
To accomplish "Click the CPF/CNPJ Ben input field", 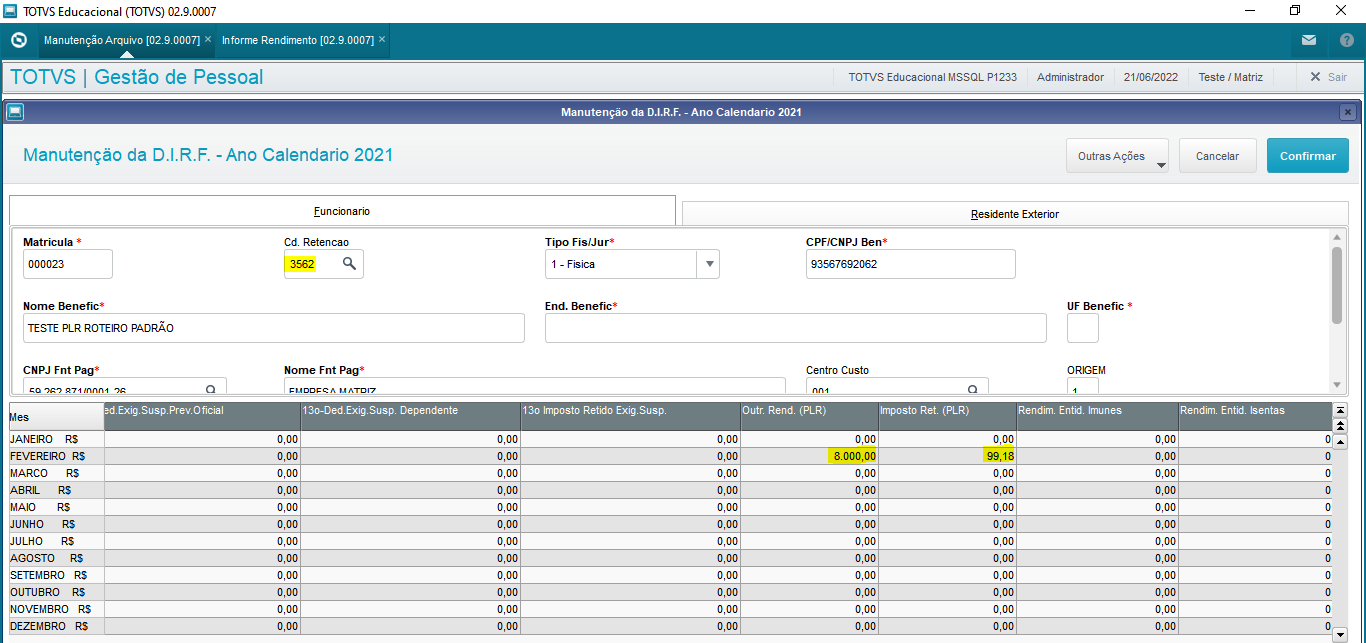I will [x=911, y=264].
